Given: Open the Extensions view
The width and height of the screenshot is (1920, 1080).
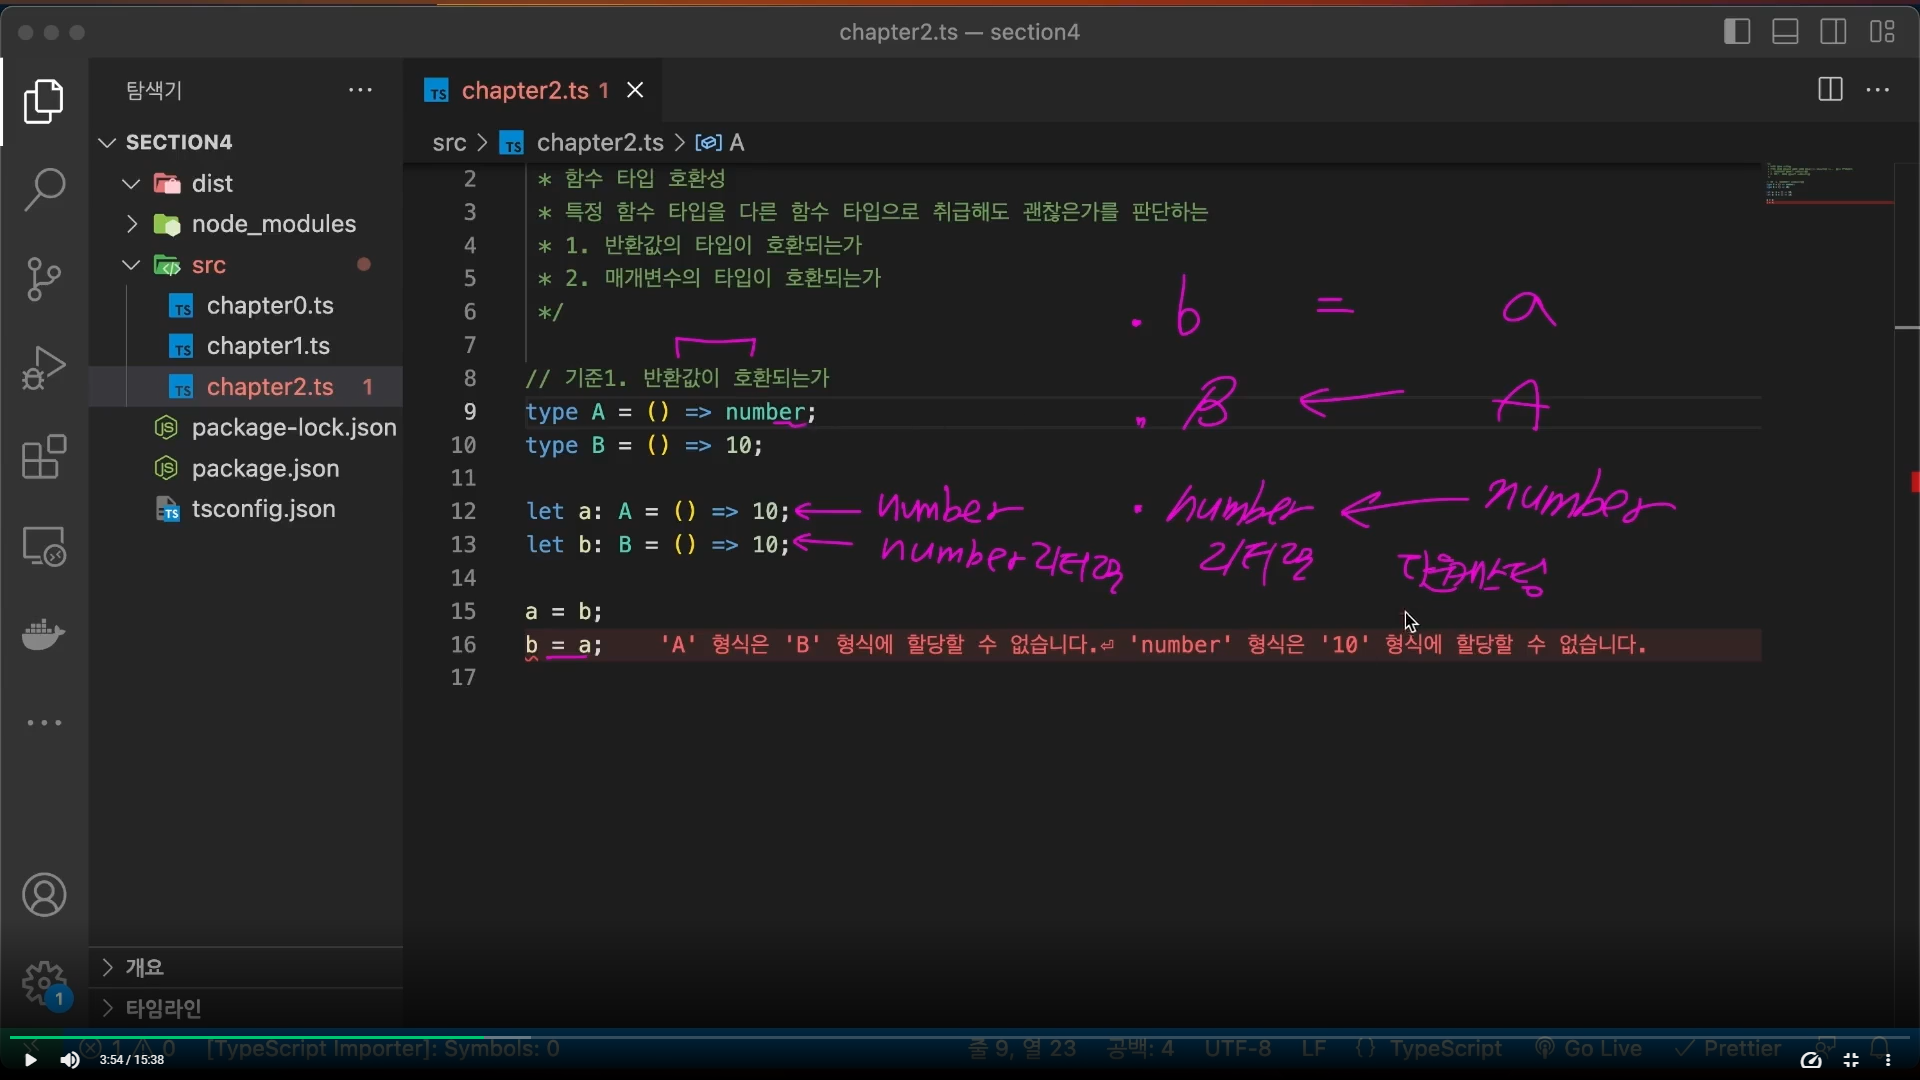Looking at the screenshot, I should tap(44, 458).
